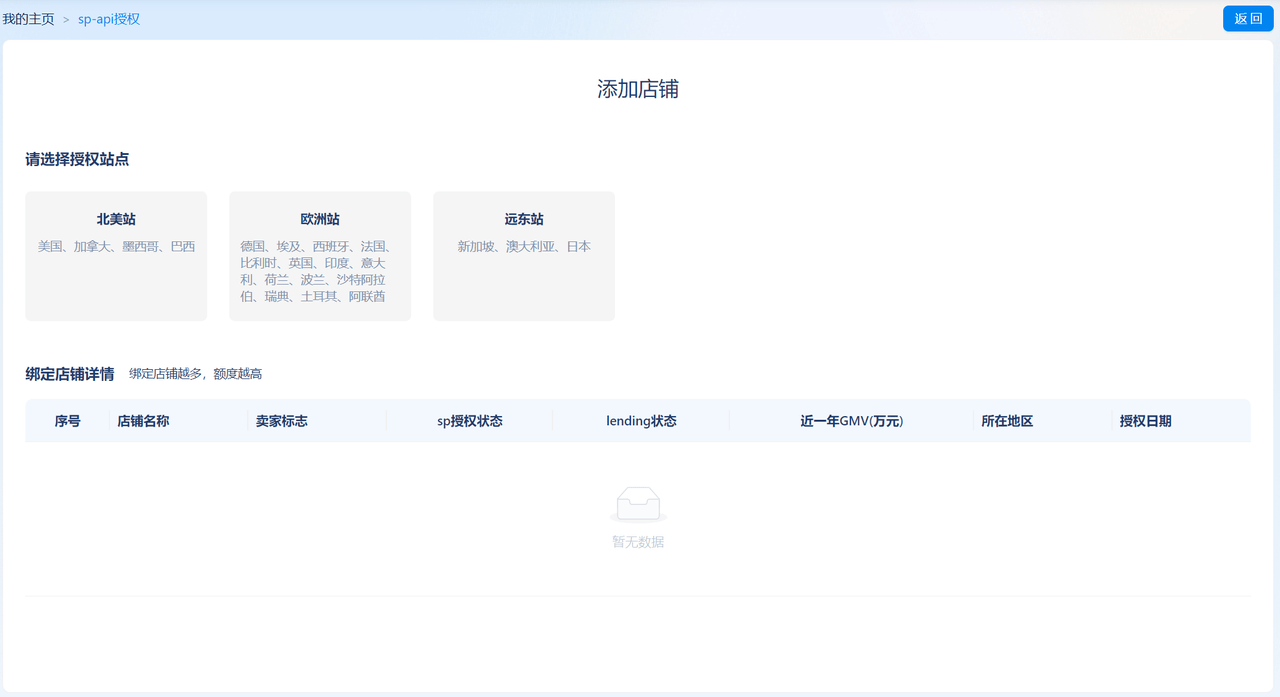Click the 添加店铺 page title
The height and width of the screenshot is (697, 1280).
pyautogui.click(x=638, y=89)
